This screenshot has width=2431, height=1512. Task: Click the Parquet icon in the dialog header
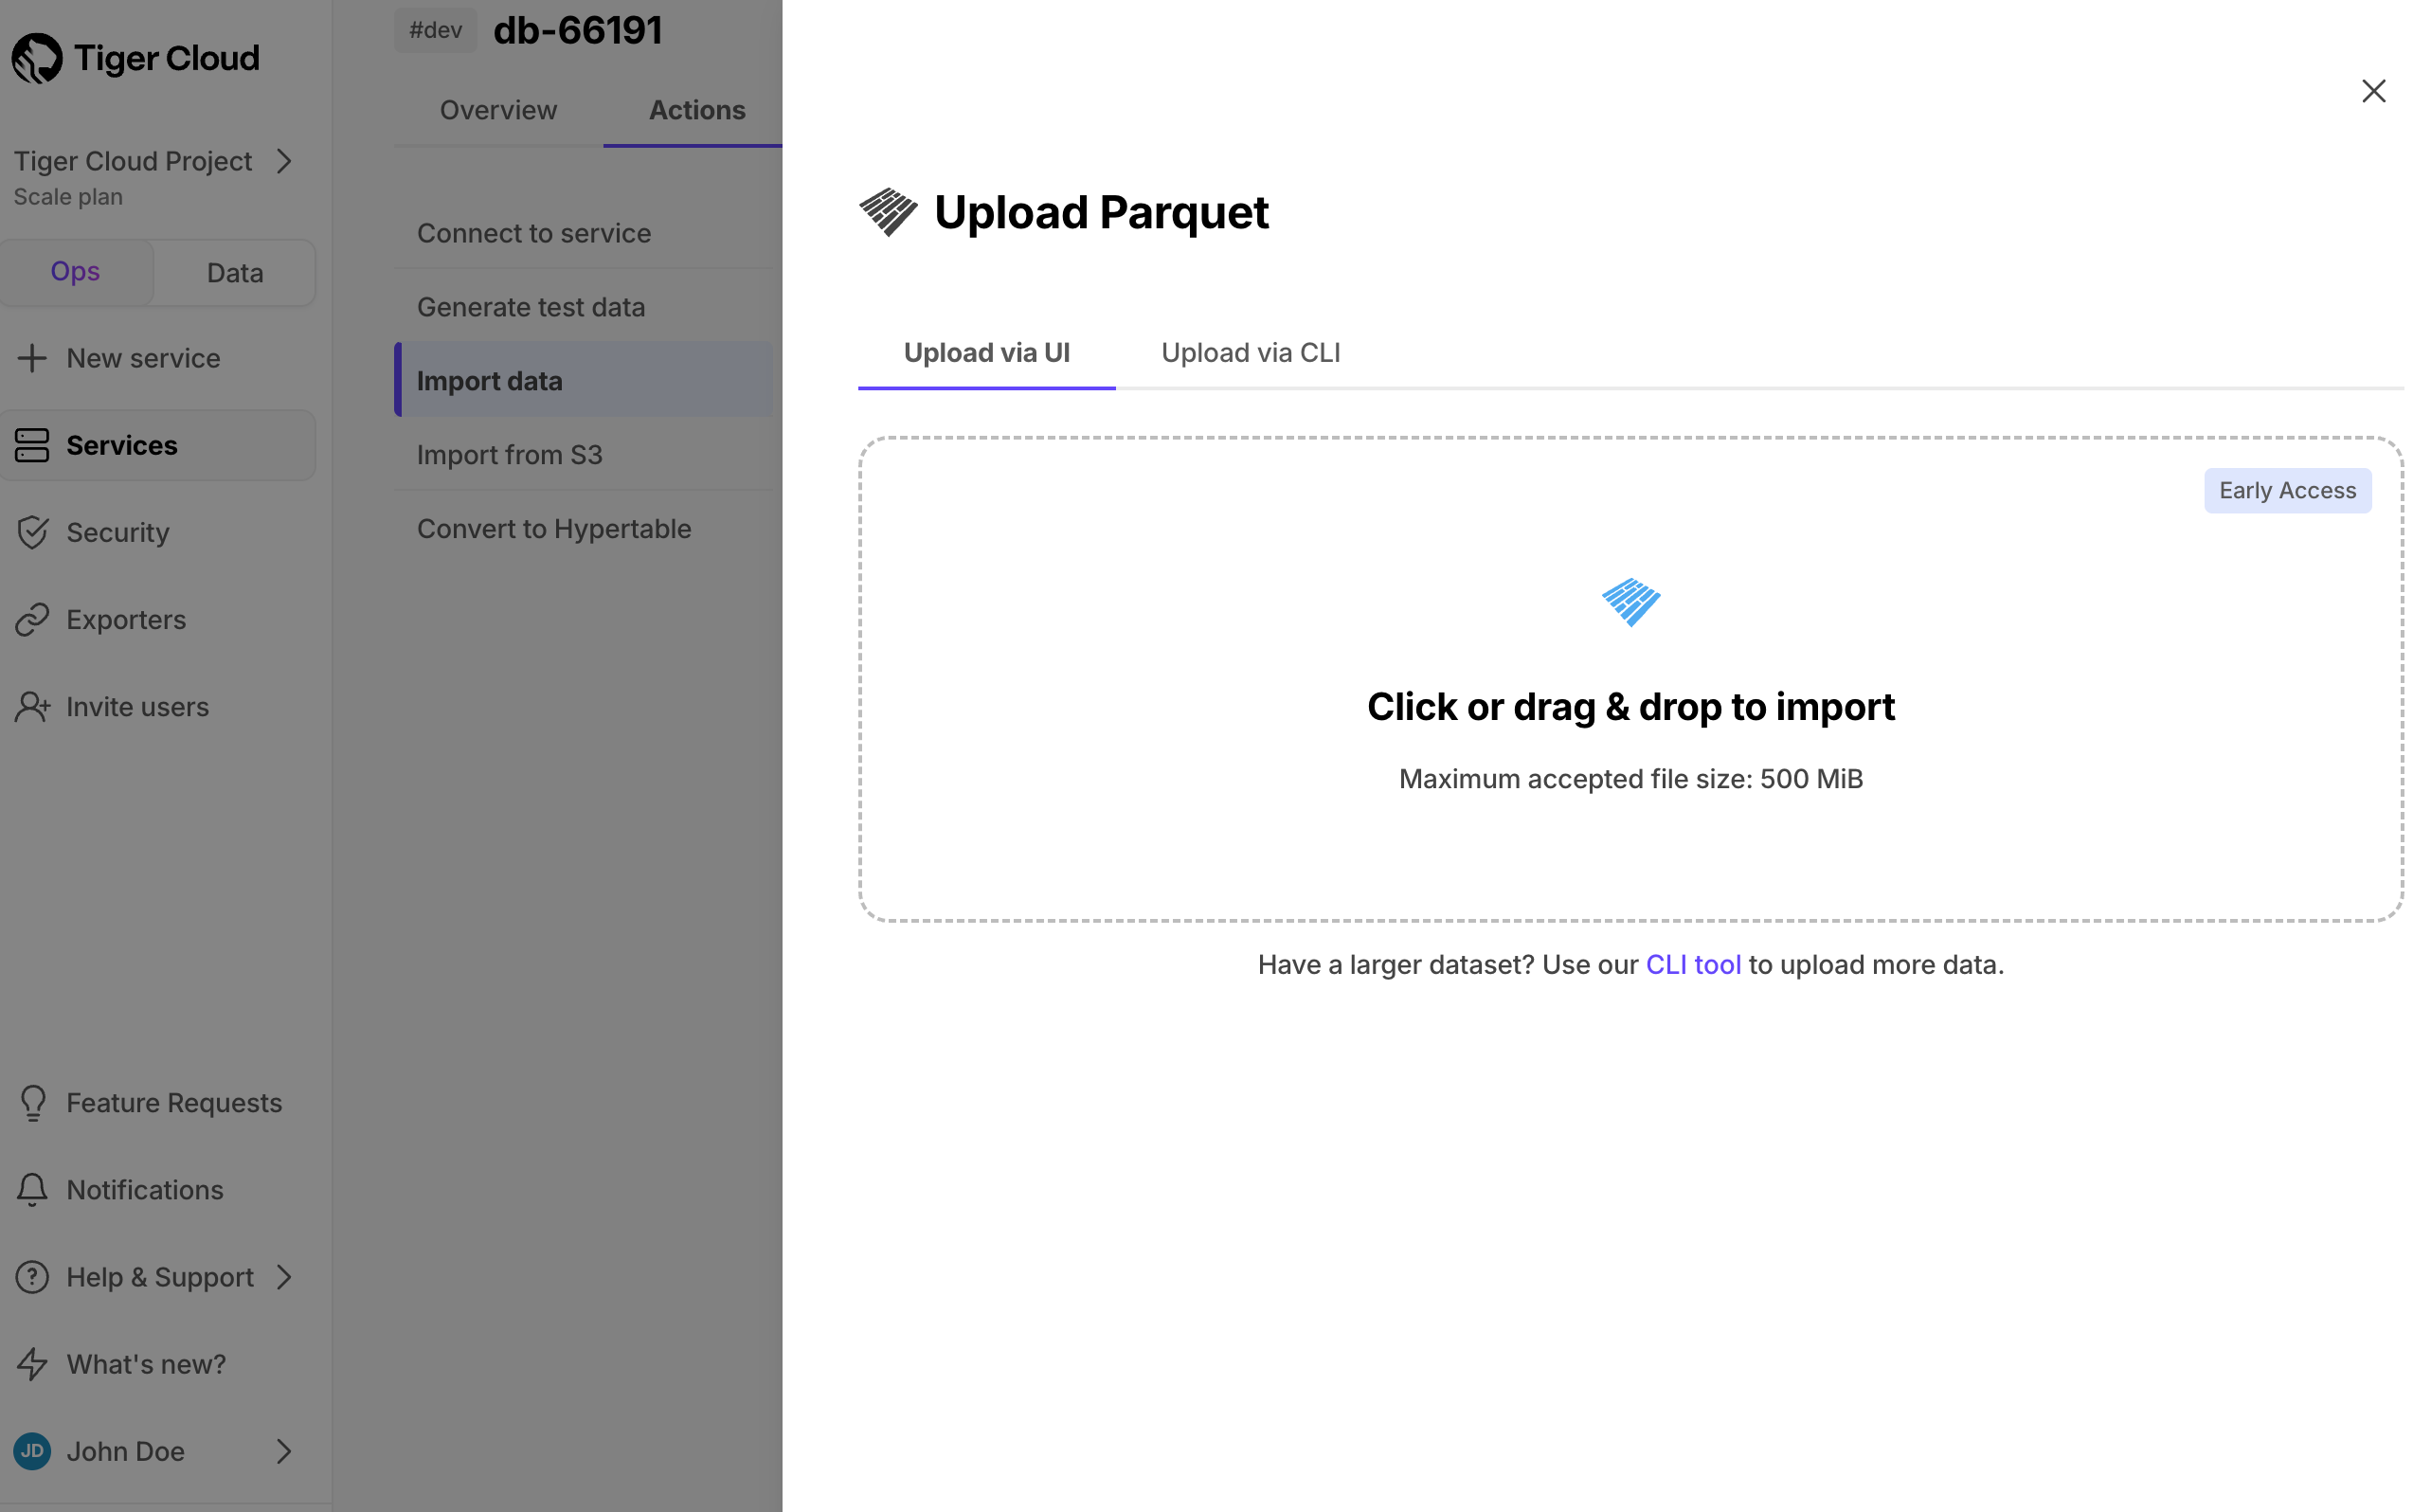[x=888, y=212]
